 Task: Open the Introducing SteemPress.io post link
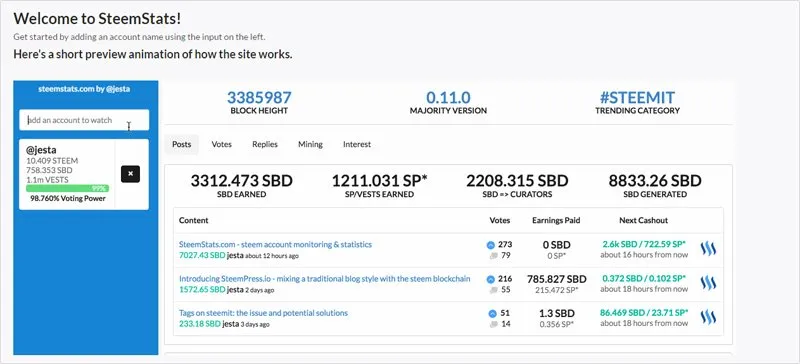(x=324, y=279)
